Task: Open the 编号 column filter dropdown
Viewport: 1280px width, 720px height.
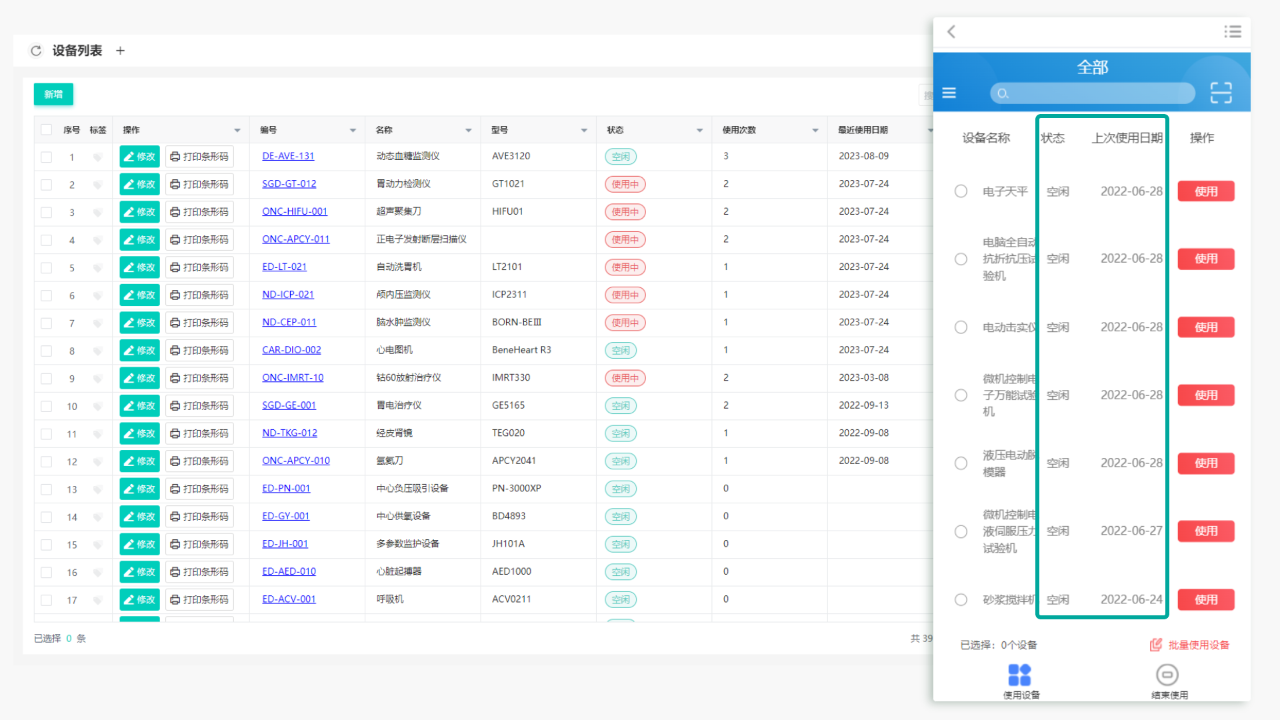Action: pyautogui.click(x=353, y=131)
